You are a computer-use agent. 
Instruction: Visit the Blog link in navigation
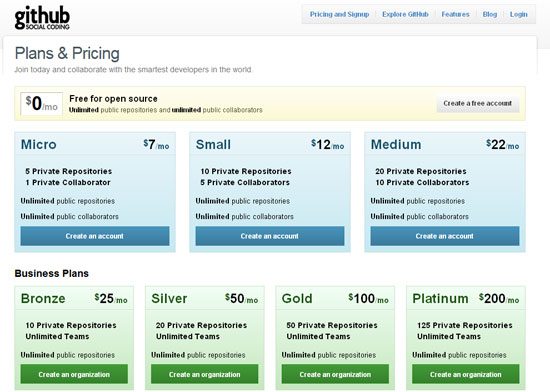[x=490, y=14]
